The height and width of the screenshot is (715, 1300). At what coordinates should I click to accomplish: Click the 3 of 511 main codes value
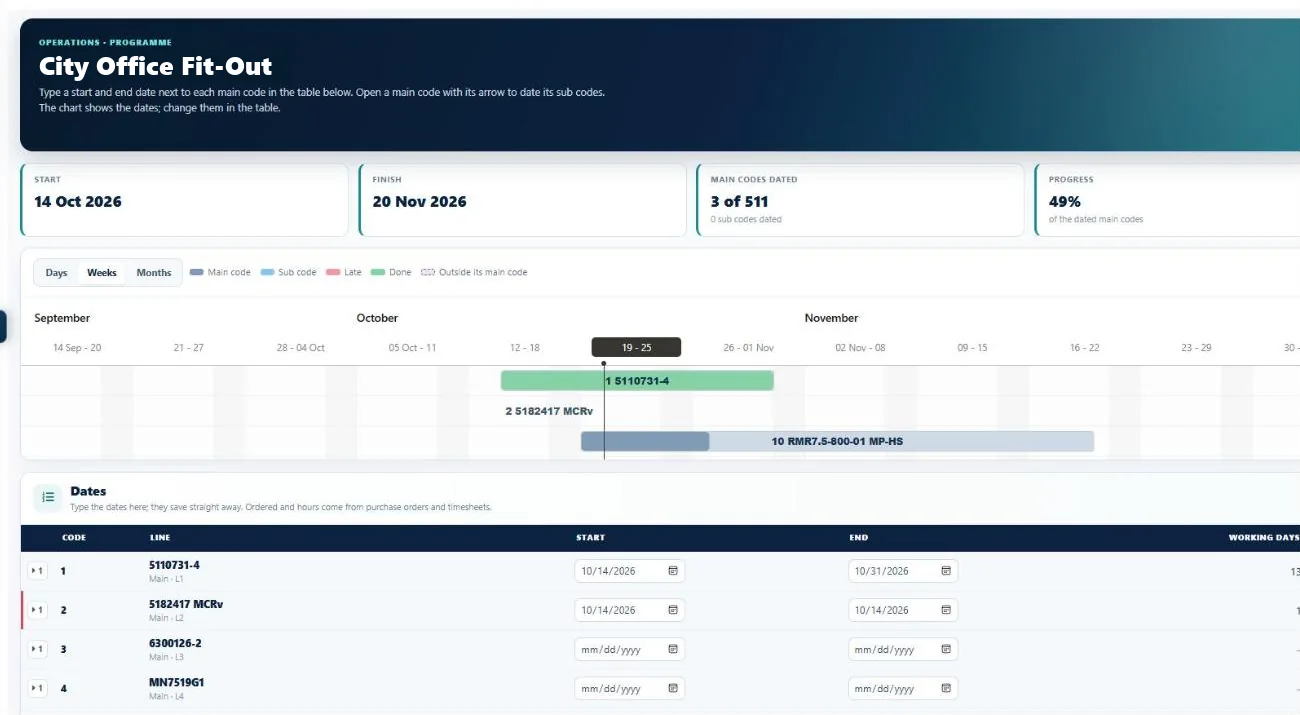pos(739,201)
